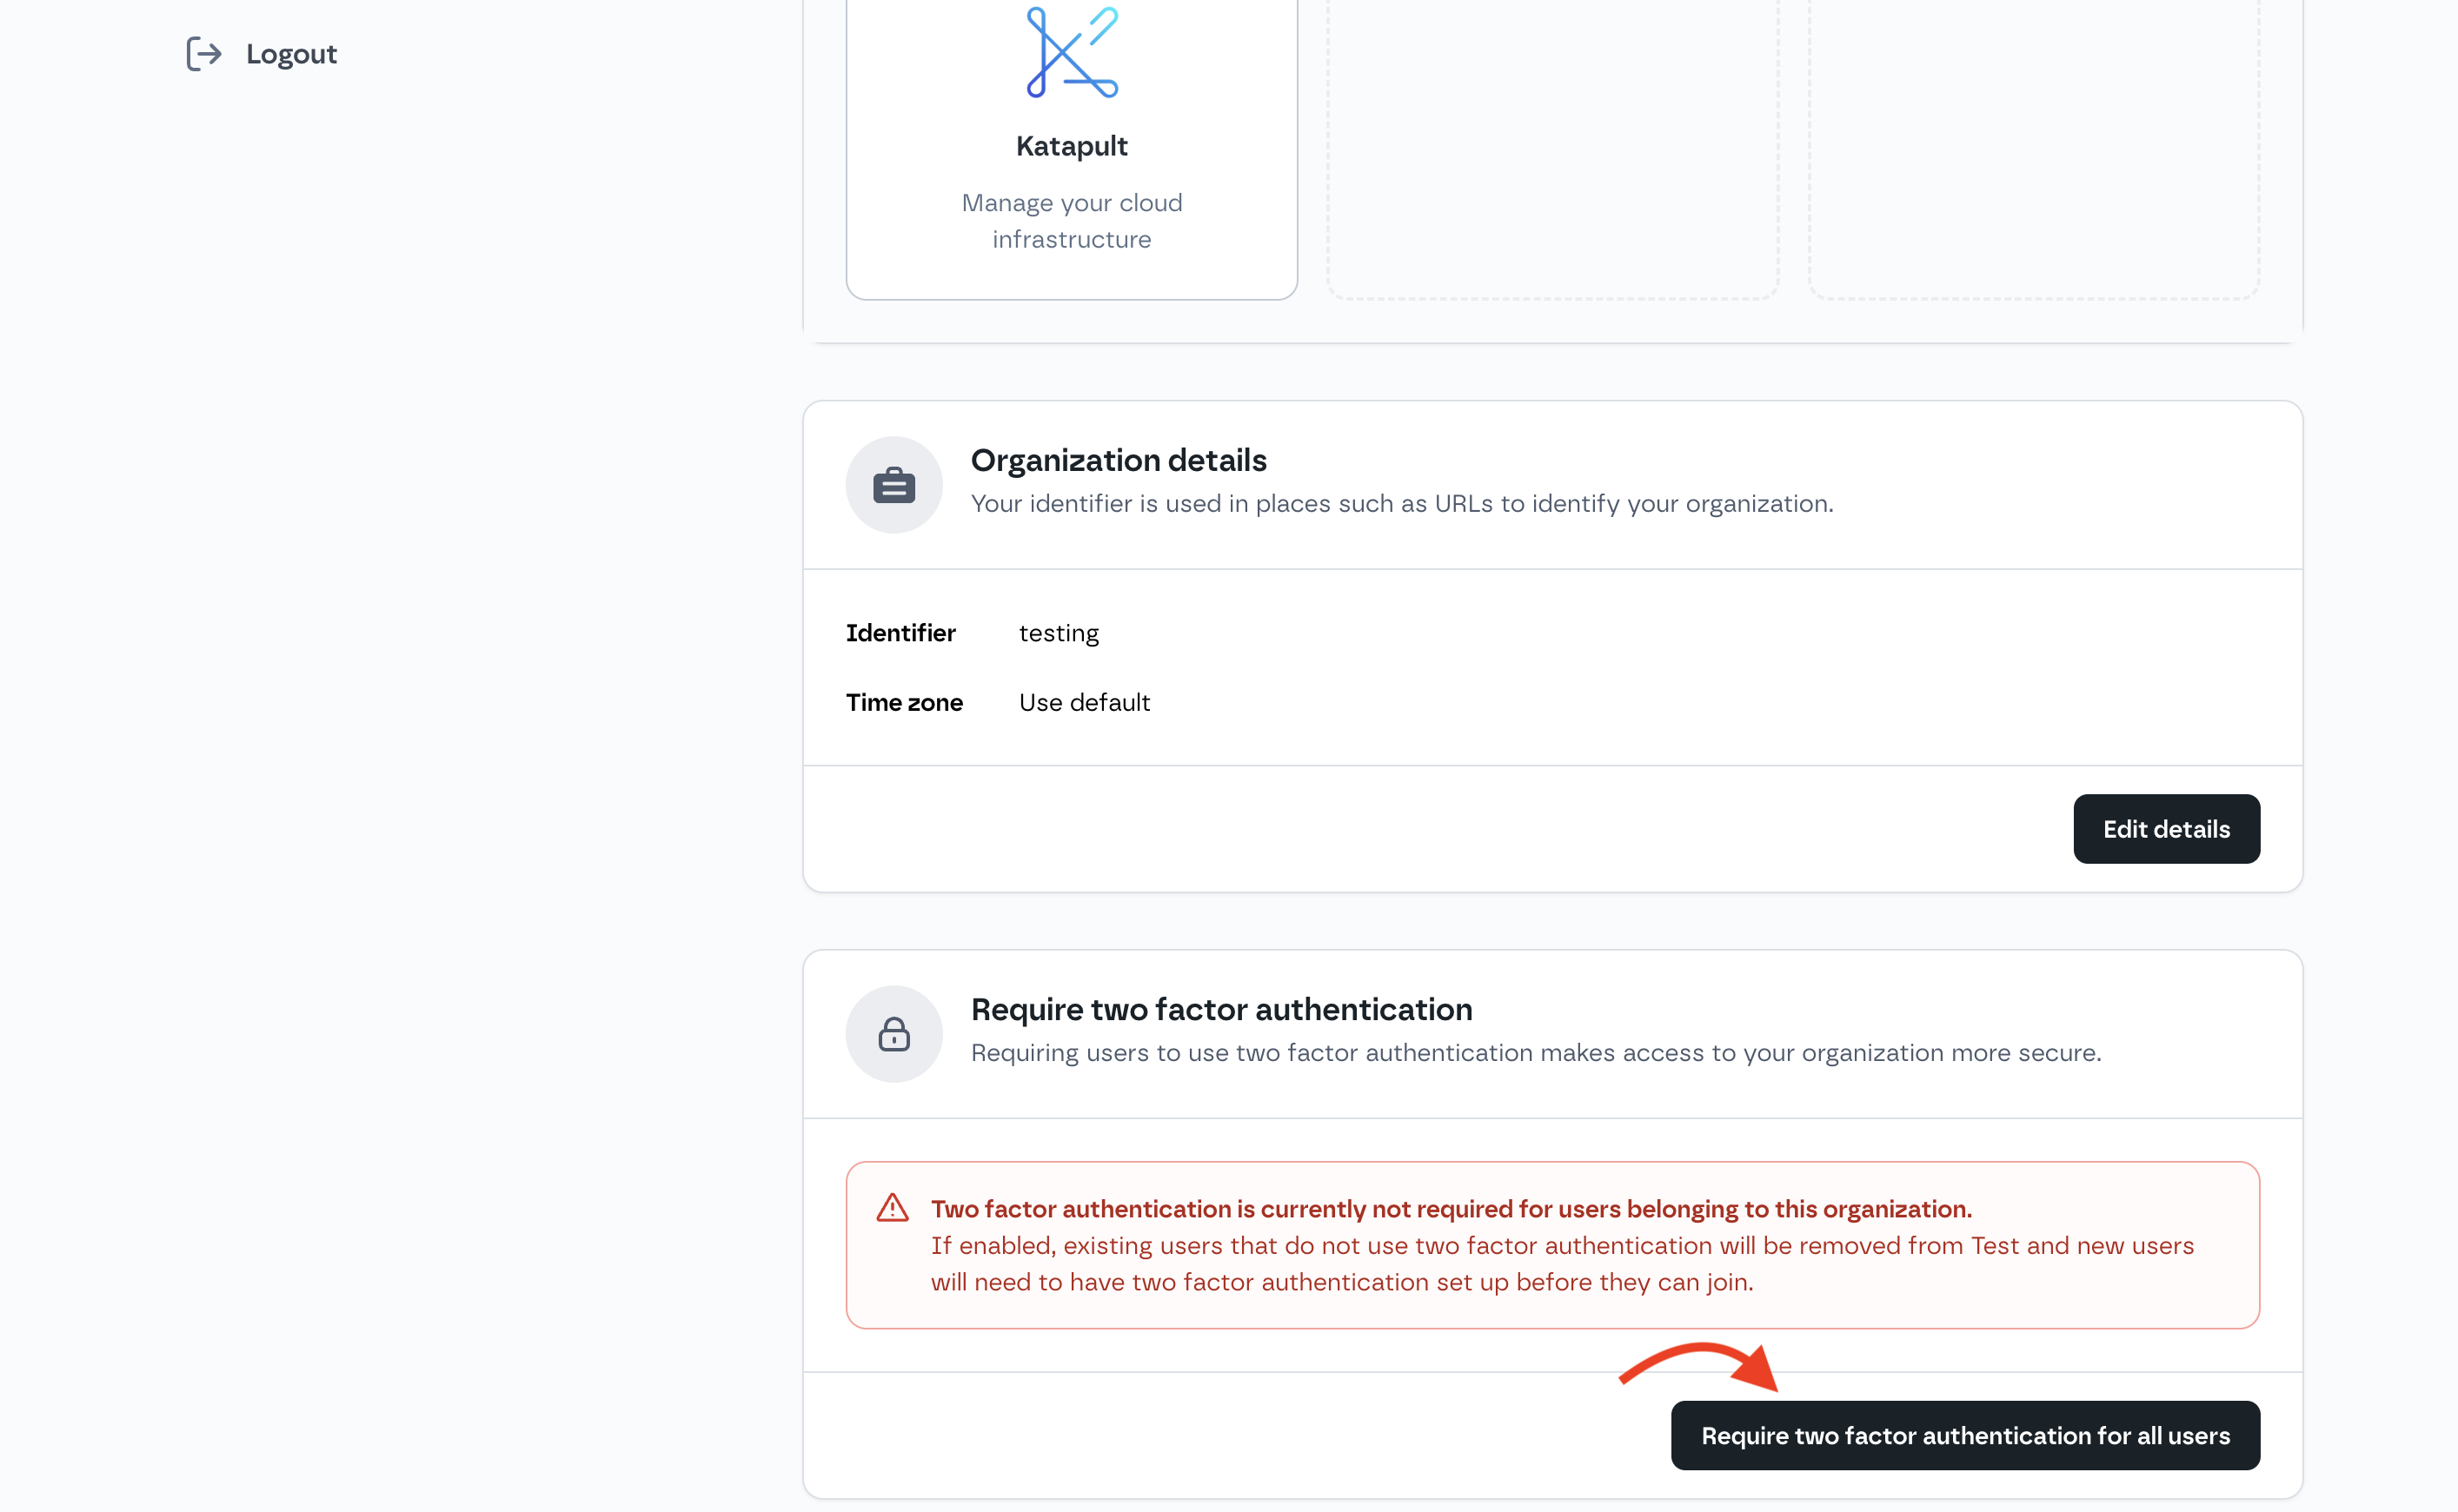This screenshot has height=1512, width=2458.
Task: Click the Organization details briefcase icon
Action: coord(894,485)
